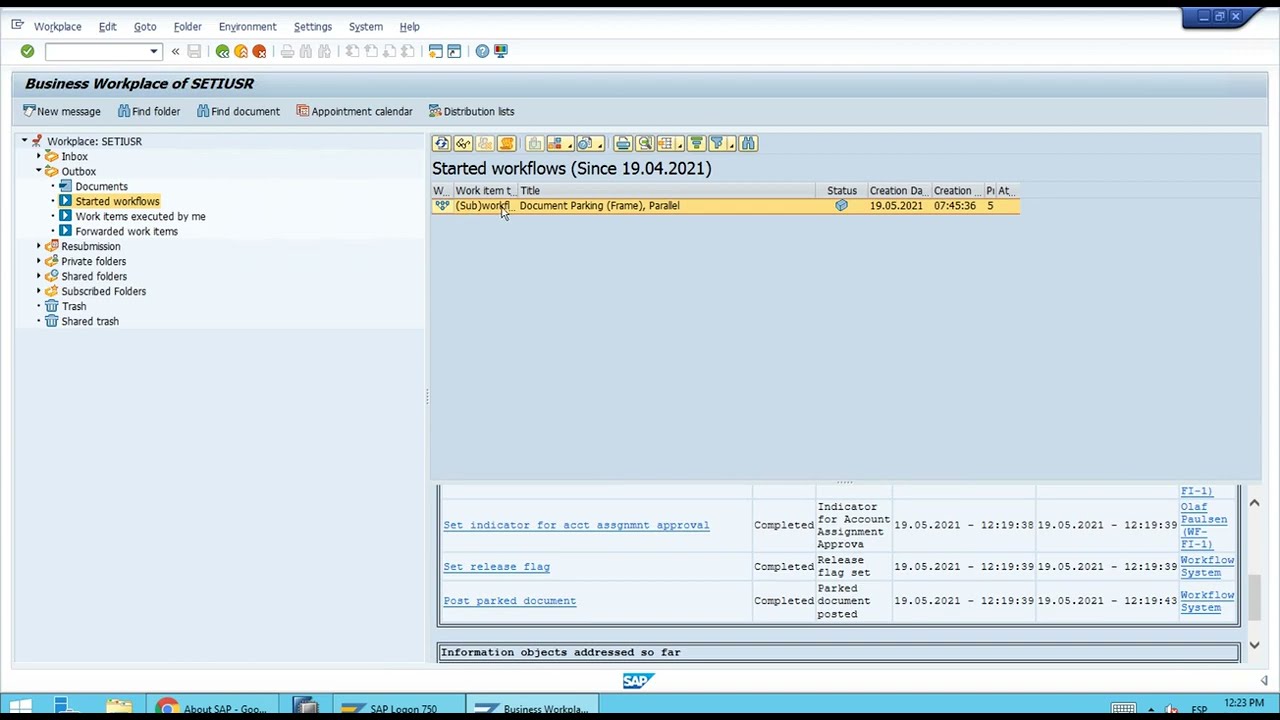Click the Customize Local Layout monitor icon
Viewport: 1280px width, 720px height.
[501, 51]
